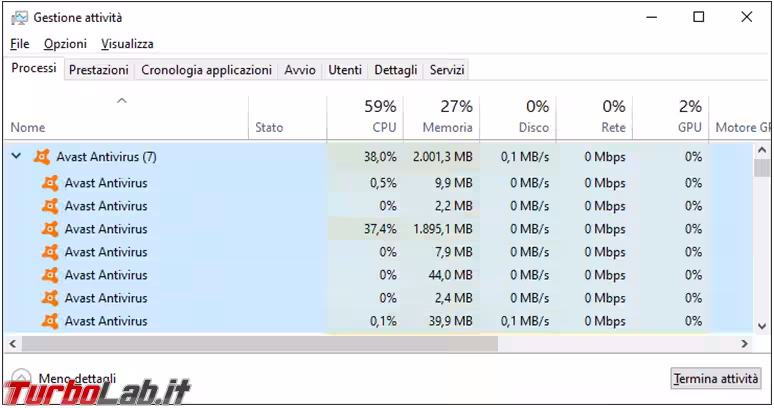Click Avast icon in the 44,0 MB row
The image size is (774, 408).
click(50, 275)
